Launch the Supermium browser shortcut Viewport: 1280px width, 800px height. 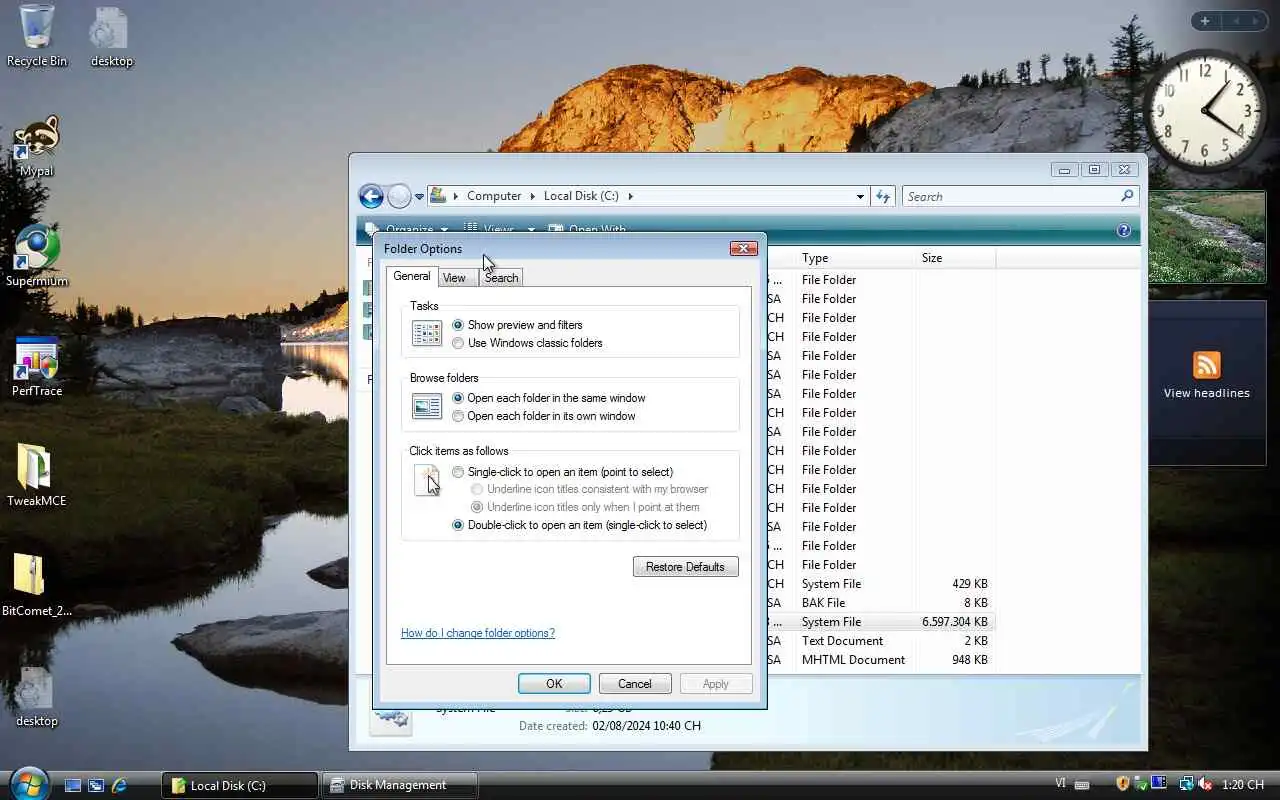(x=37, y=256)
